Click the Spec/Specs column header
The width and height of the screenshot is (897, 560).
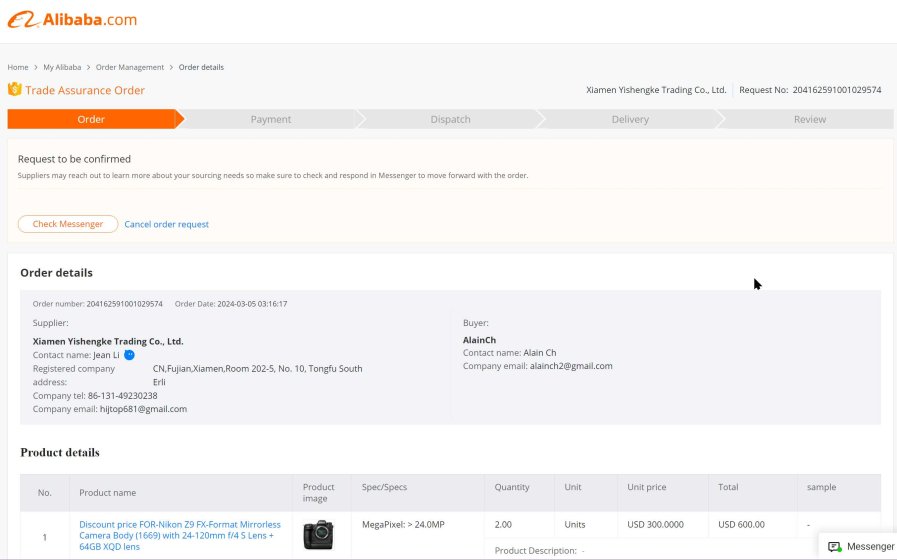point(384,487)
